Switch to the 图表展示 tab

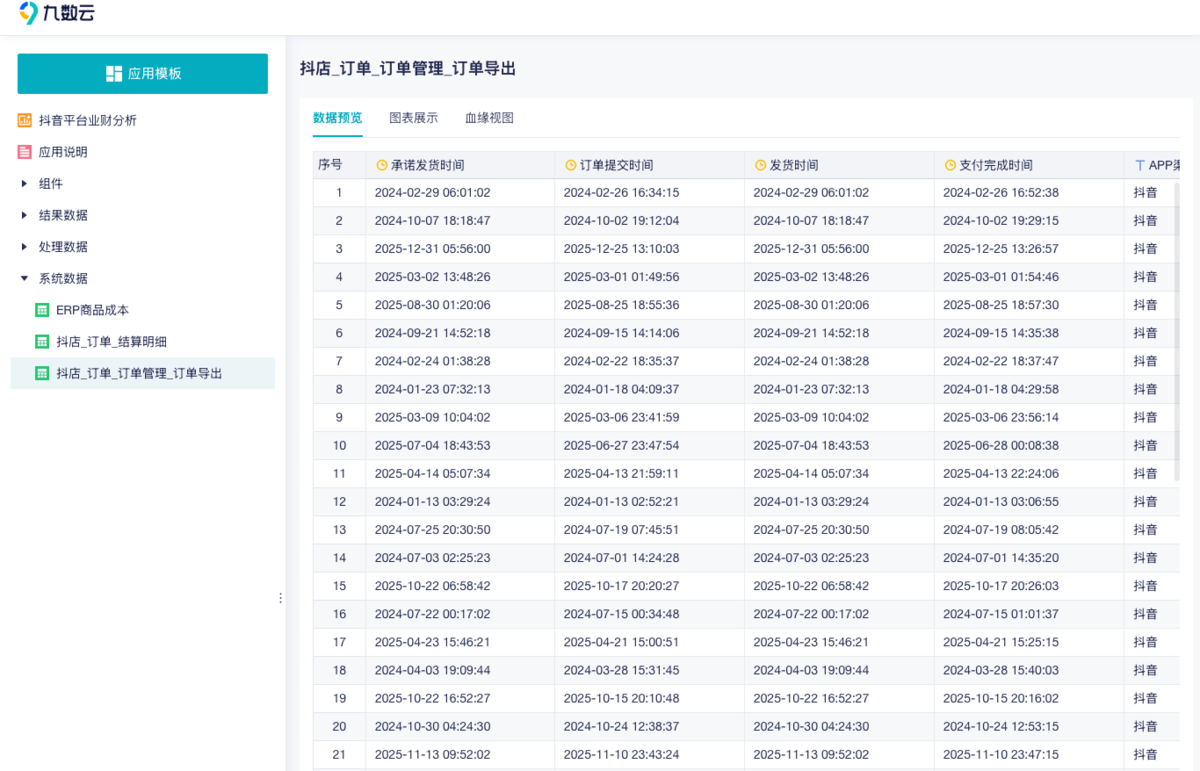pos(414,118)
